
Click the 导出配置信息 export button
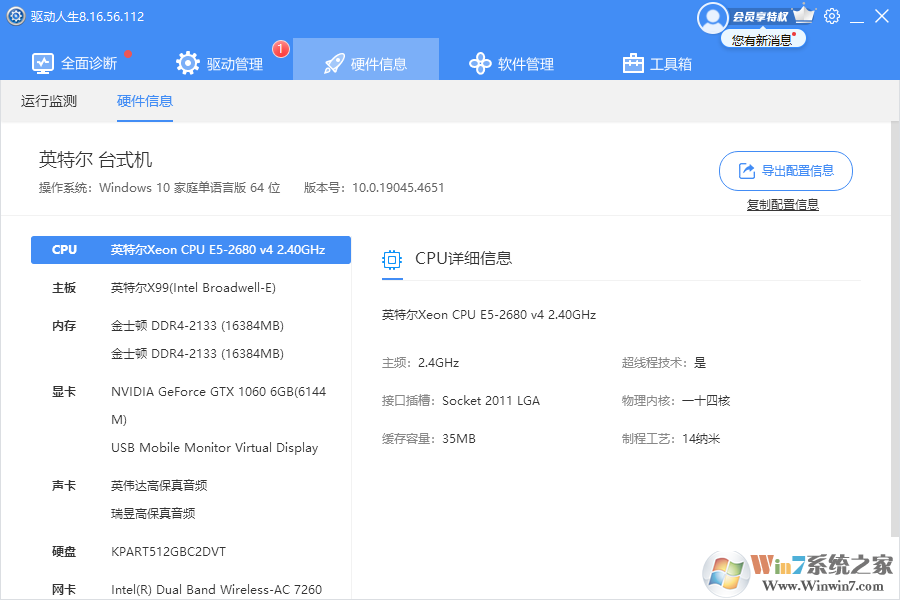tap(785, 171)
